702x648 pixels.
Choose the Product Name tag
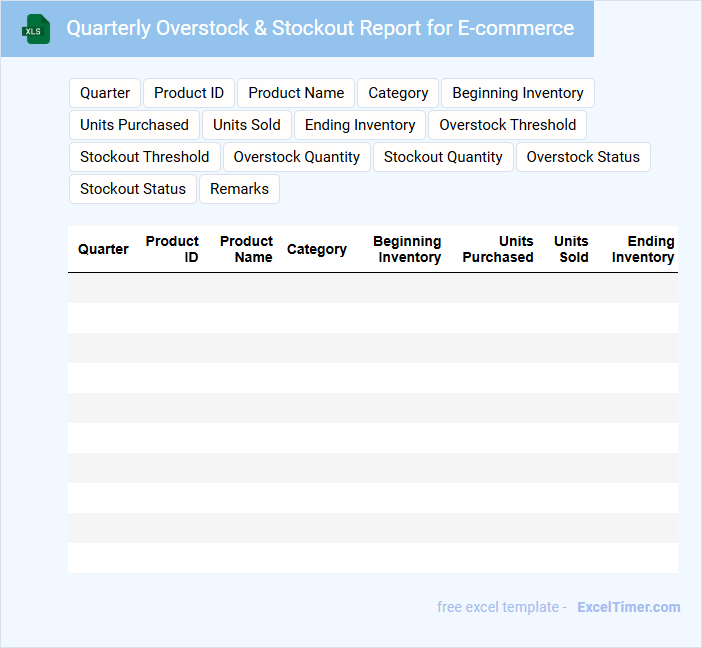point(296,93)
